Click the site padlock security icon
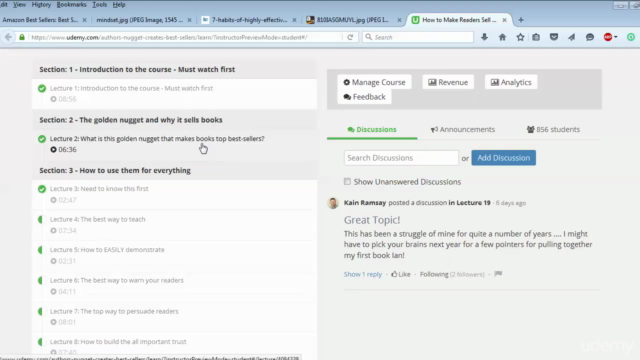Screen dimensions: 640x360 tap(22, 37)
